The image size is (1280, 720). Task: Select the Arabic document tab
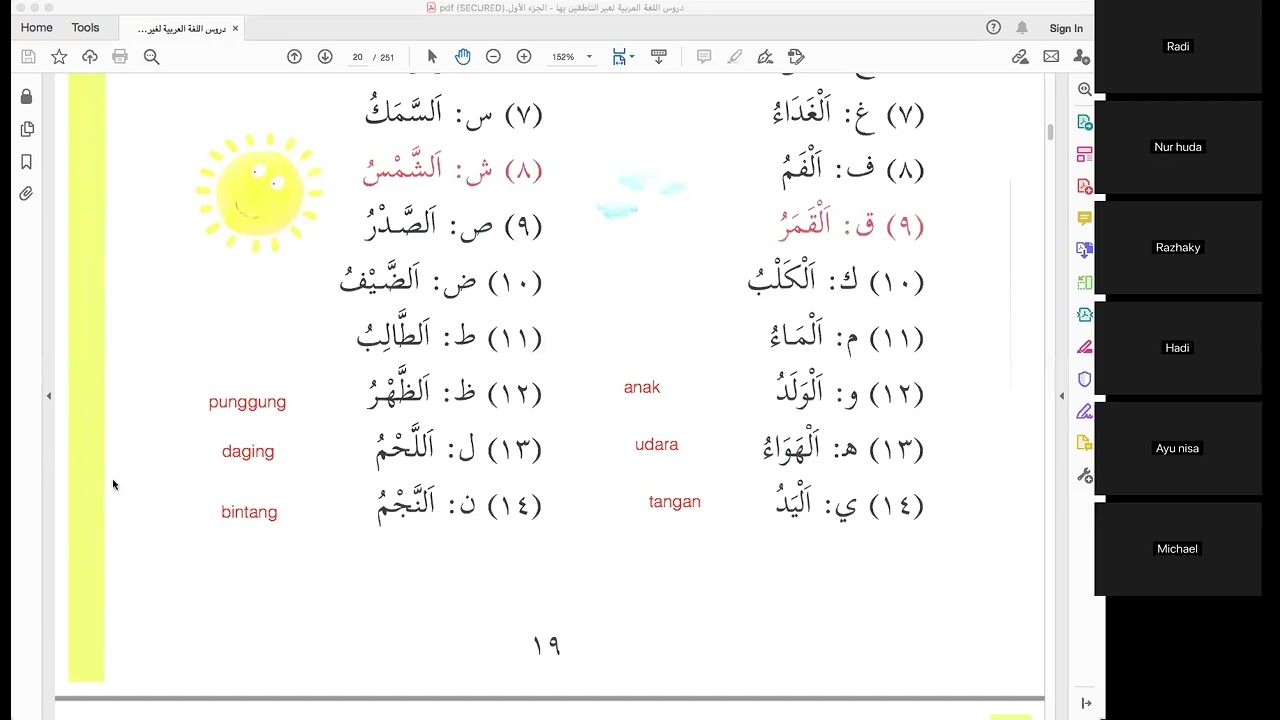[x=180, y=28]
